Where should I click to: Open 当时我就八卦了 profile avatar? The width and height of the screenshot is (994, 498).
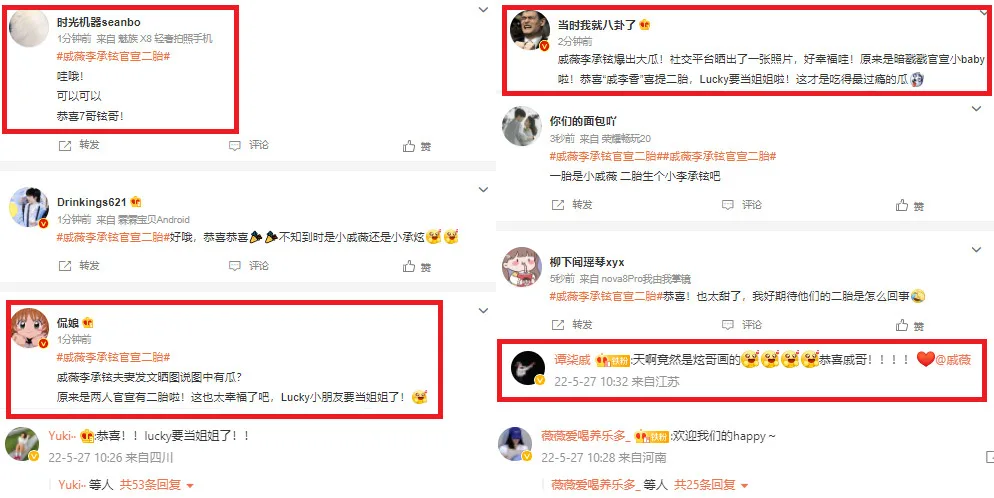pyautogui.click(x=529, y=30)
